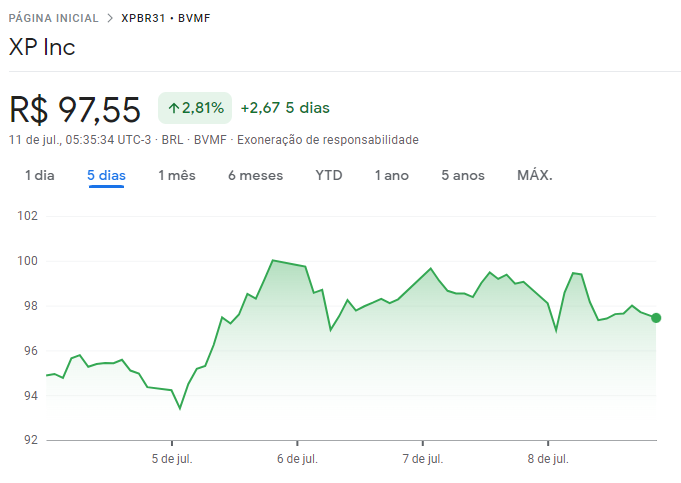Viewport: 681px width, 483px height.
Task: Select the 5 dias range tab
Action: (x=106, y=175)
